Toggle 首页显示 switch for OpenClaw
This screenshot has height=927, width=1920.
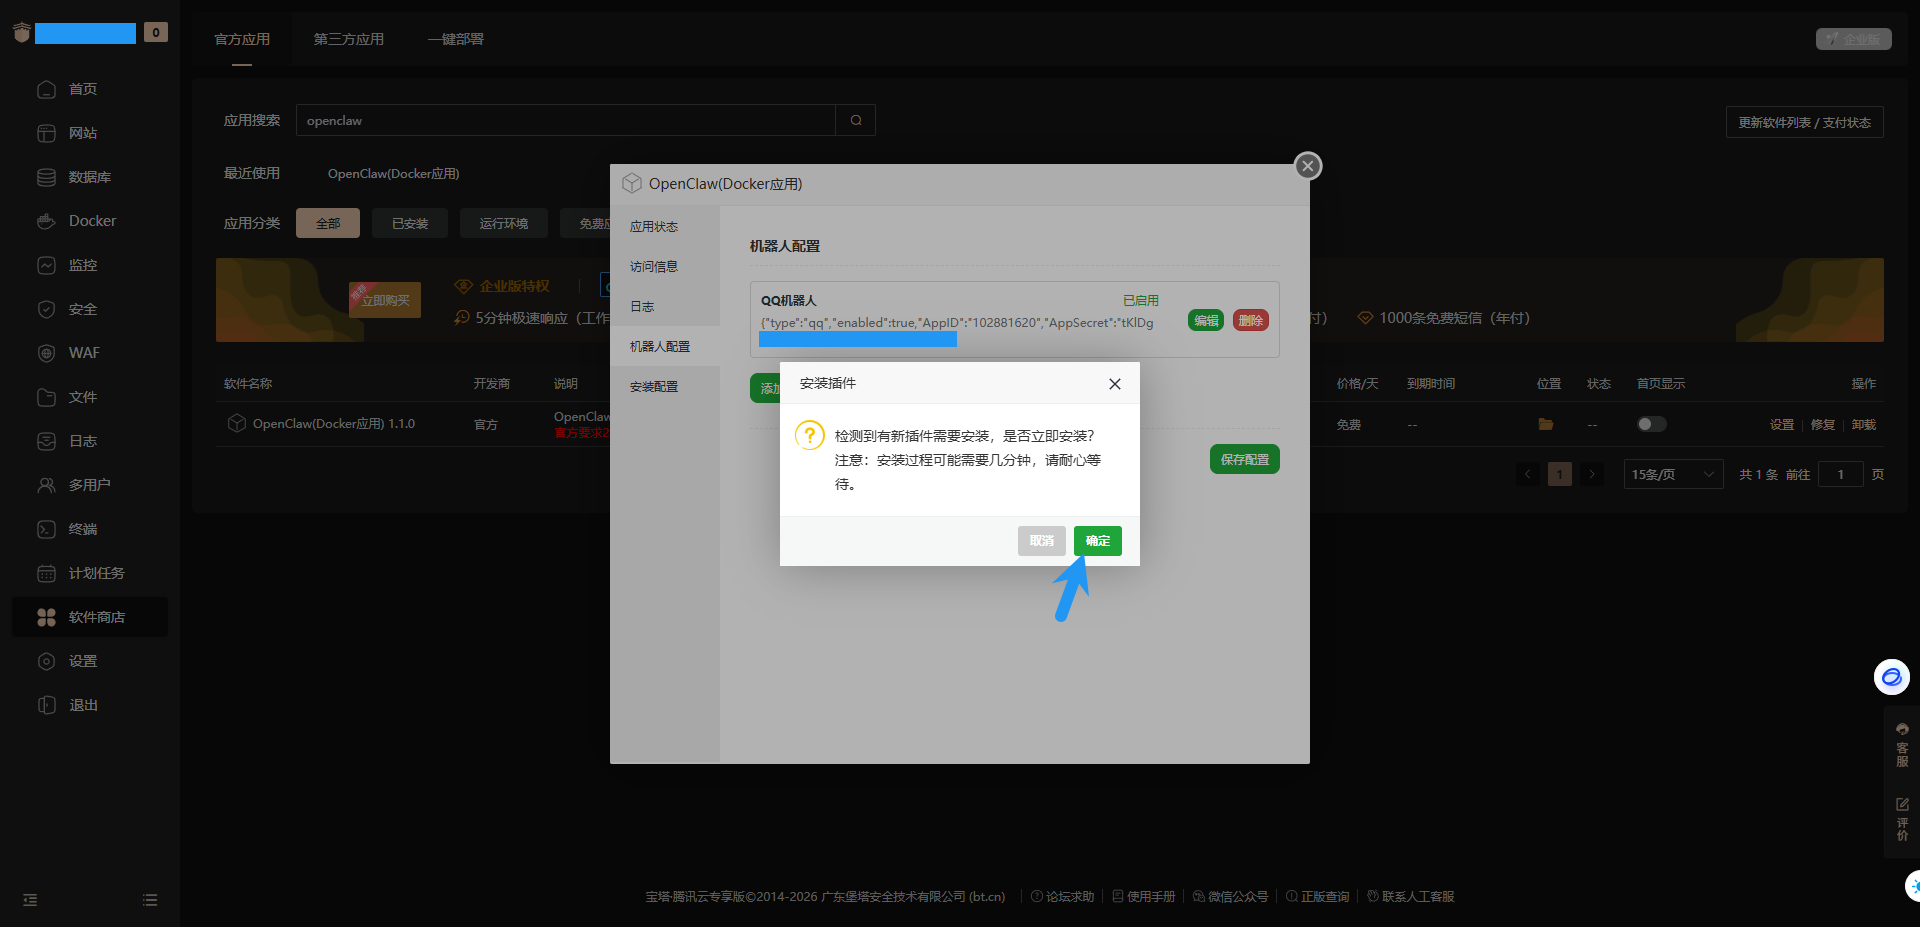(x=1651, y=424)
